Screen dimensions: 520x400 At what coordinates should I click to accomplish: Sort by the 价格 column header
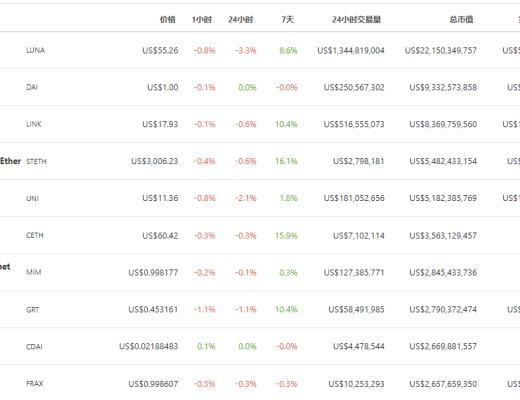click(x=167, y=20)
